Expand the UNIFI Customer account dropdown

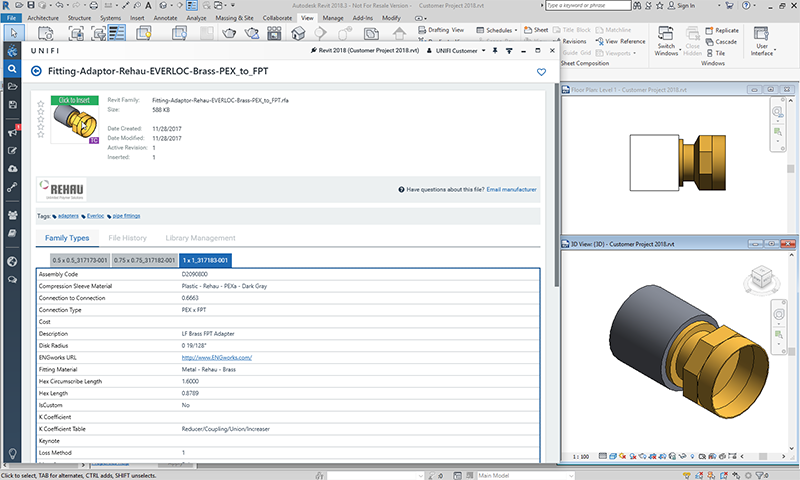pyautogui.click(x=483, y=50)
